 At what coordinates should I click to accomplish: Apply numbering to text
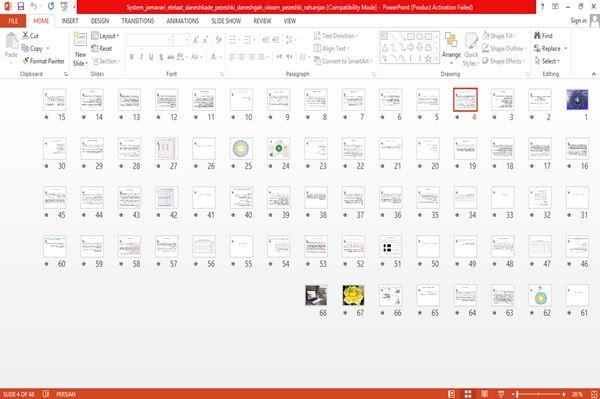point(248,40)
